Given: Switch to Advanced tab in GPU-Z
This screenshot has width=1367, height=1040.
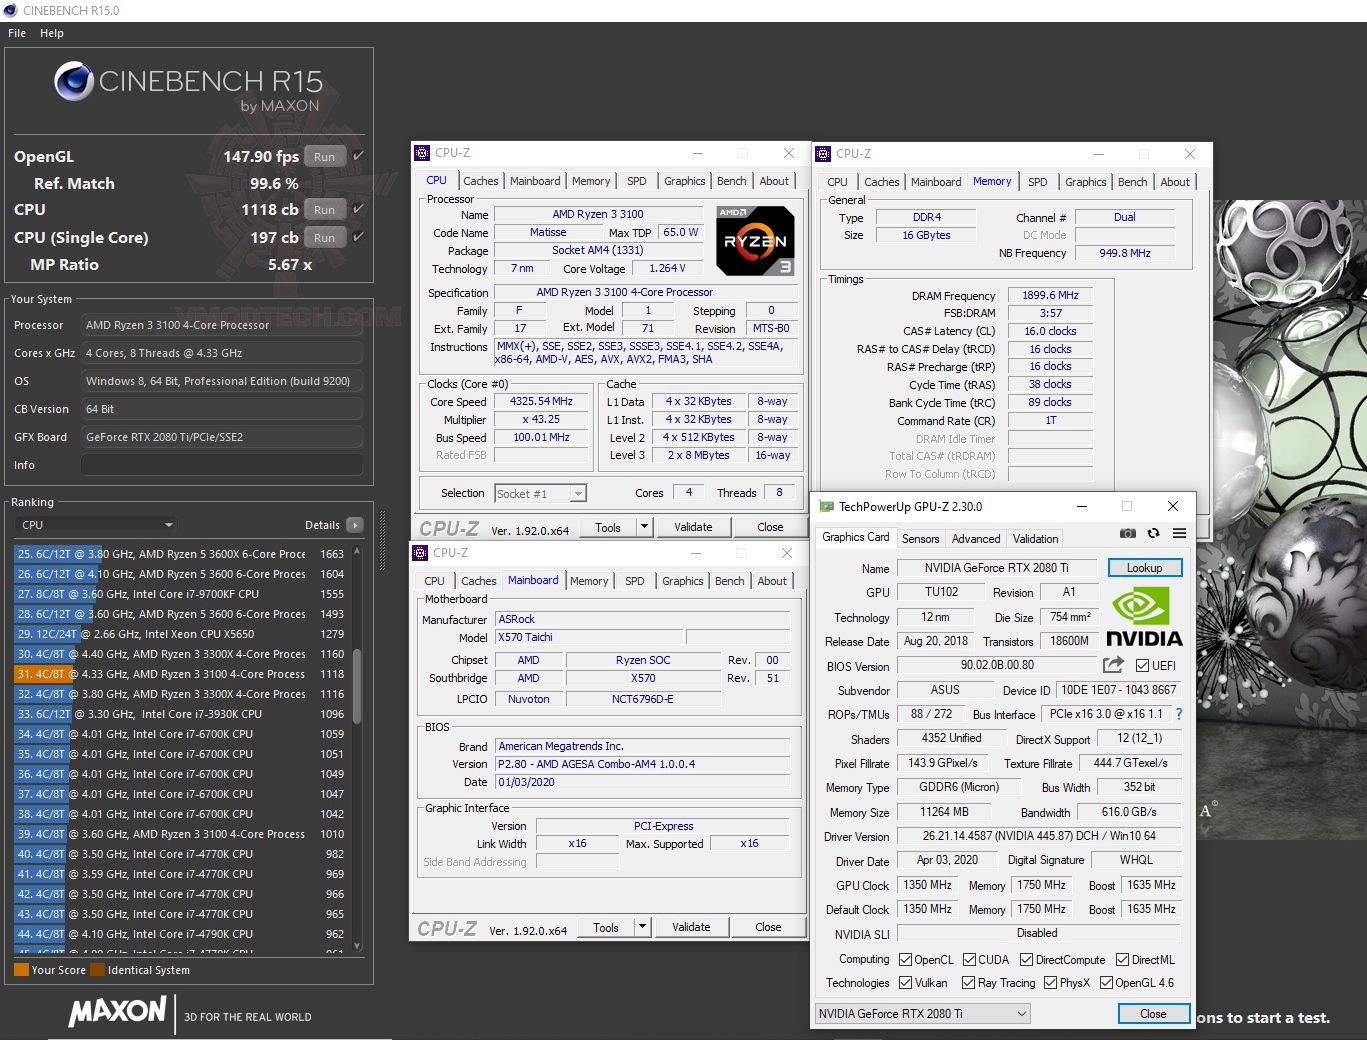Looking at the screenshot, I should pyautogui.click(x=976, y=538).
